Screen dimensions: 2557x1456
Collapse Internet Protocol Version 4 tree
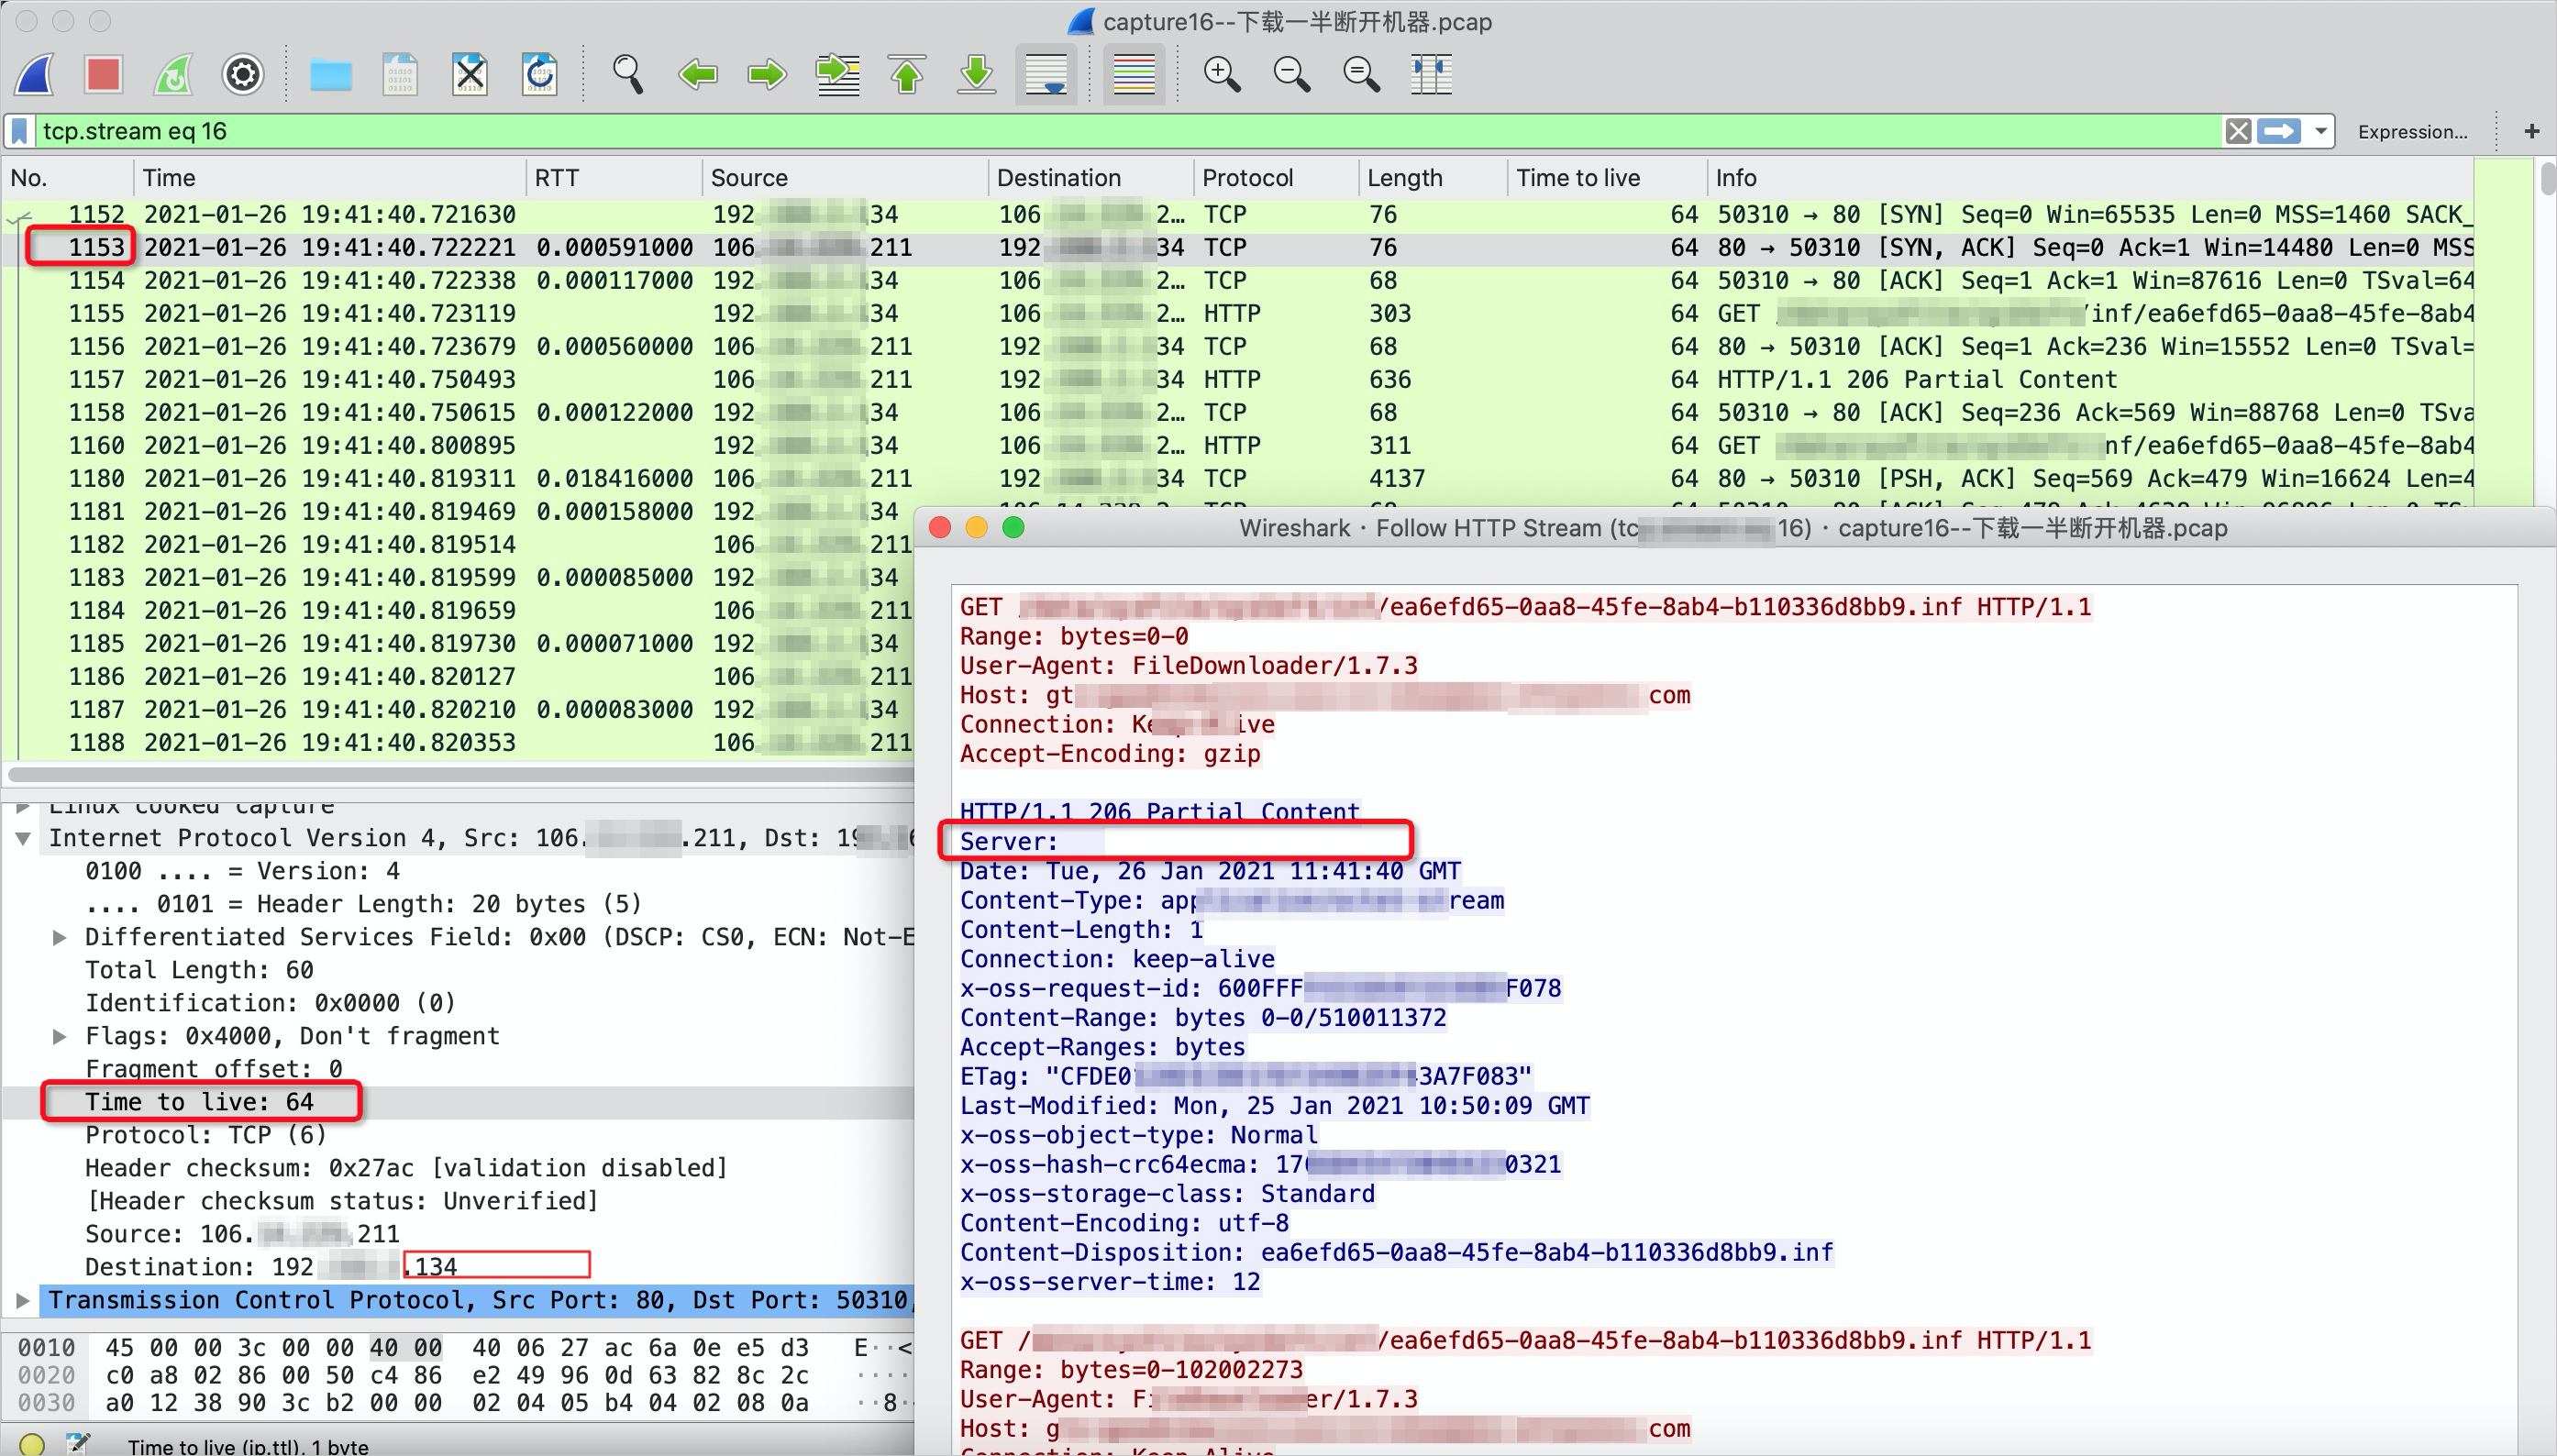tap(23, 838)
